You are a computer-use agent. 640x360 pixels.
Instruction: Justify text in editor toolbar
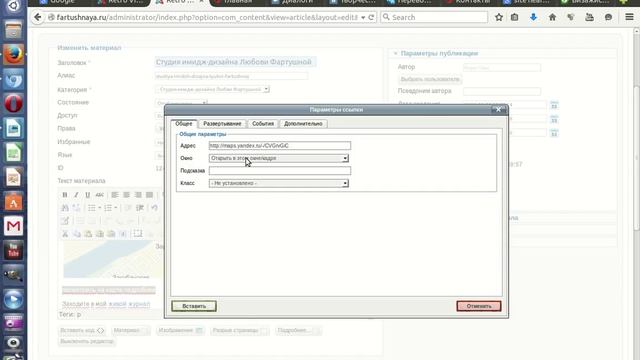pos(149,195)
